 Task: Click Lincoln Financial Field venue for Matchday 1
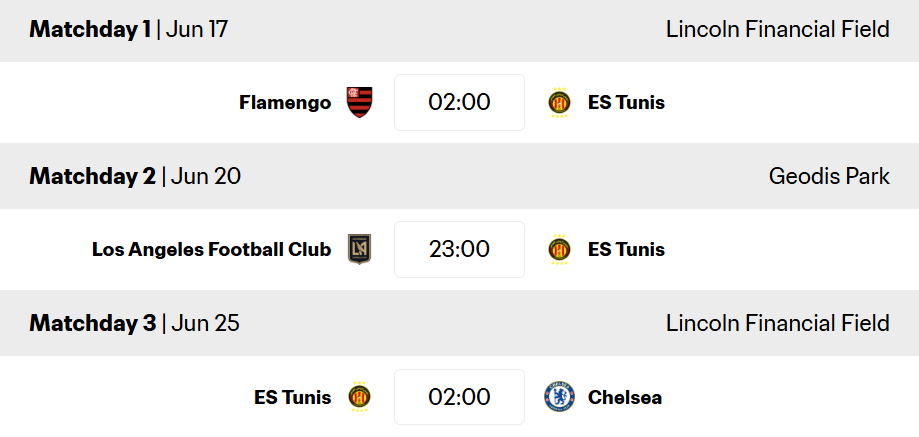(778, 29)
